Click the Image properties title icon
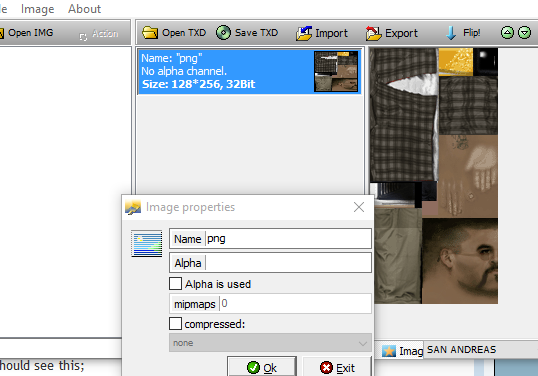This screenshot has width=538, height=376. (133, 207)
